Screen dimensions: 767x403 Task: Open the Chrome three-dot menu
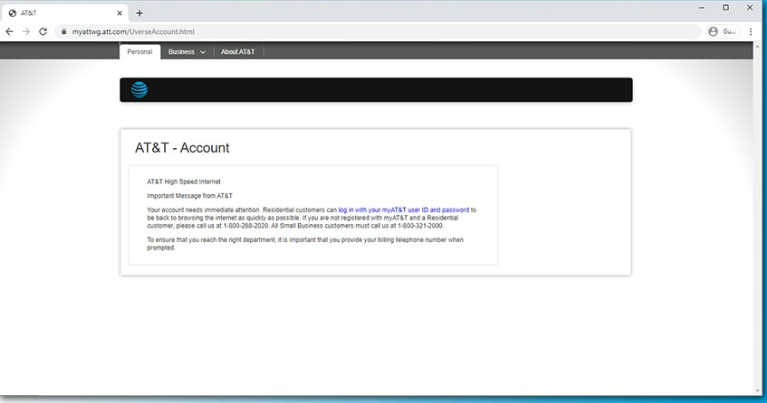click(x=751, y=31)
